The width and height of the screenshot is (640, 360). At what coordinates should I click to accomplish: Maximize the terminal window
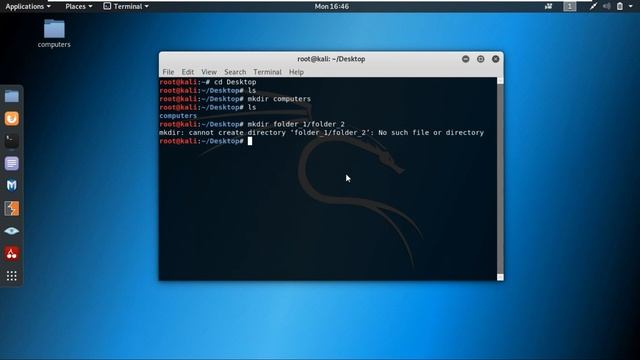pos(480,59)
